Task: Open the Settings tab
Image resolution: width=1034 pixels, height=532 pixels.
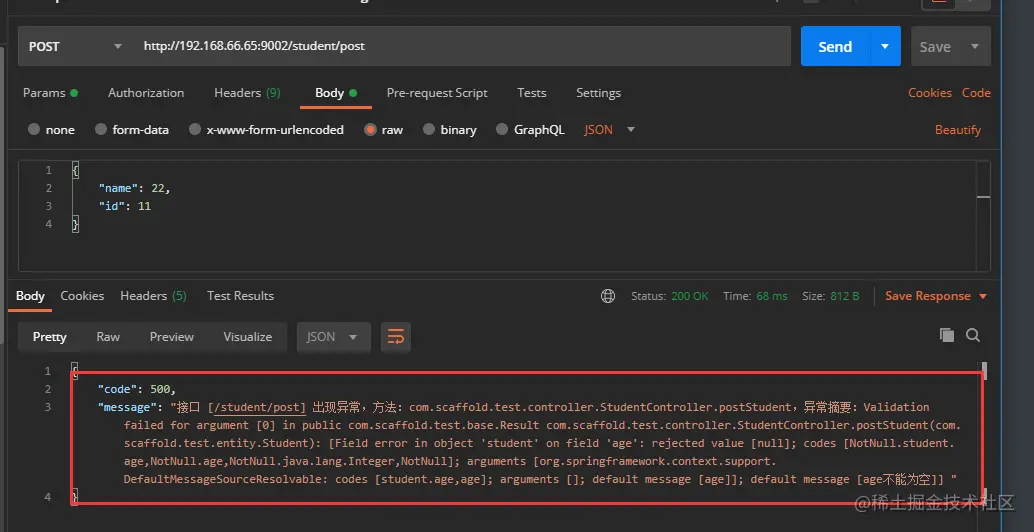Action: 598,93
